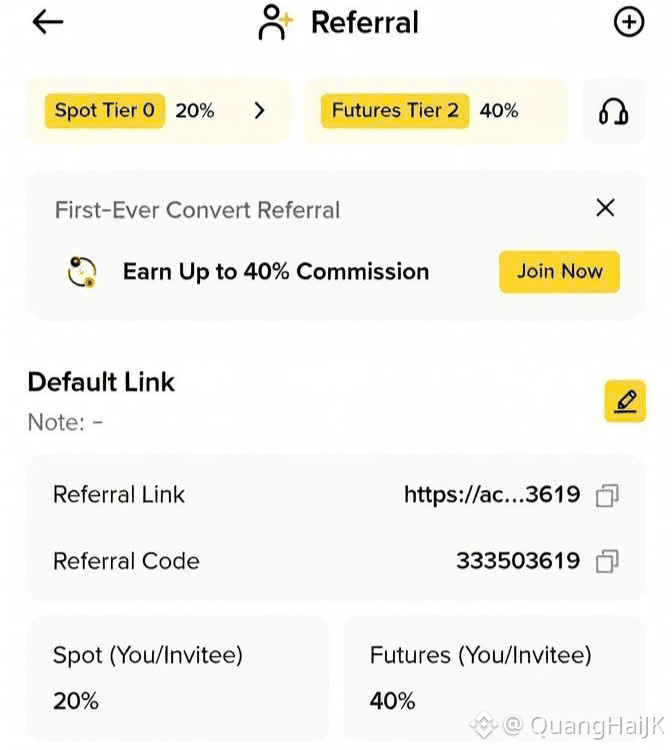
Task: Open the Futures (You/Invitee) card
Action: pyautogui.click(x=494, y=678)
